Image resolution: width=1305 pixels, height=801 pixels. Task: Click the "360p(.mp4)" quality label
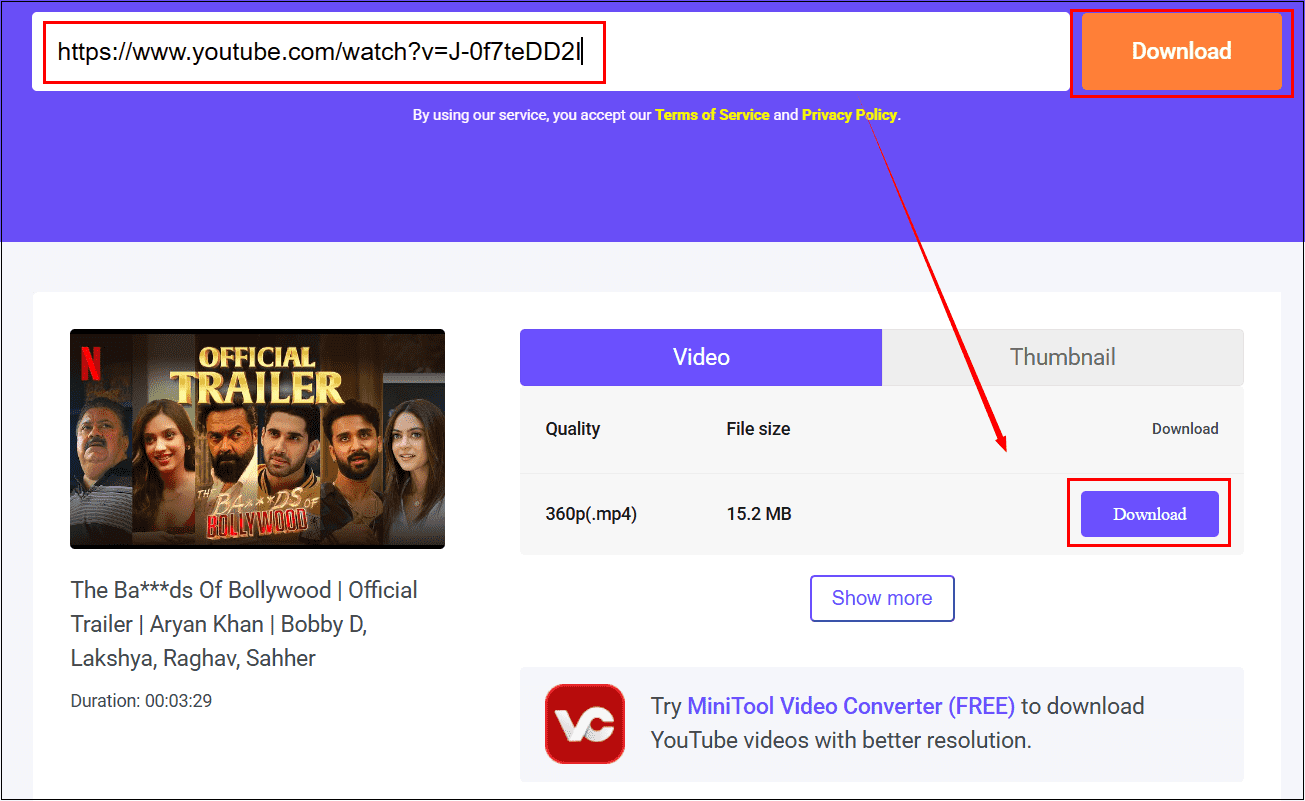point(591,514)
